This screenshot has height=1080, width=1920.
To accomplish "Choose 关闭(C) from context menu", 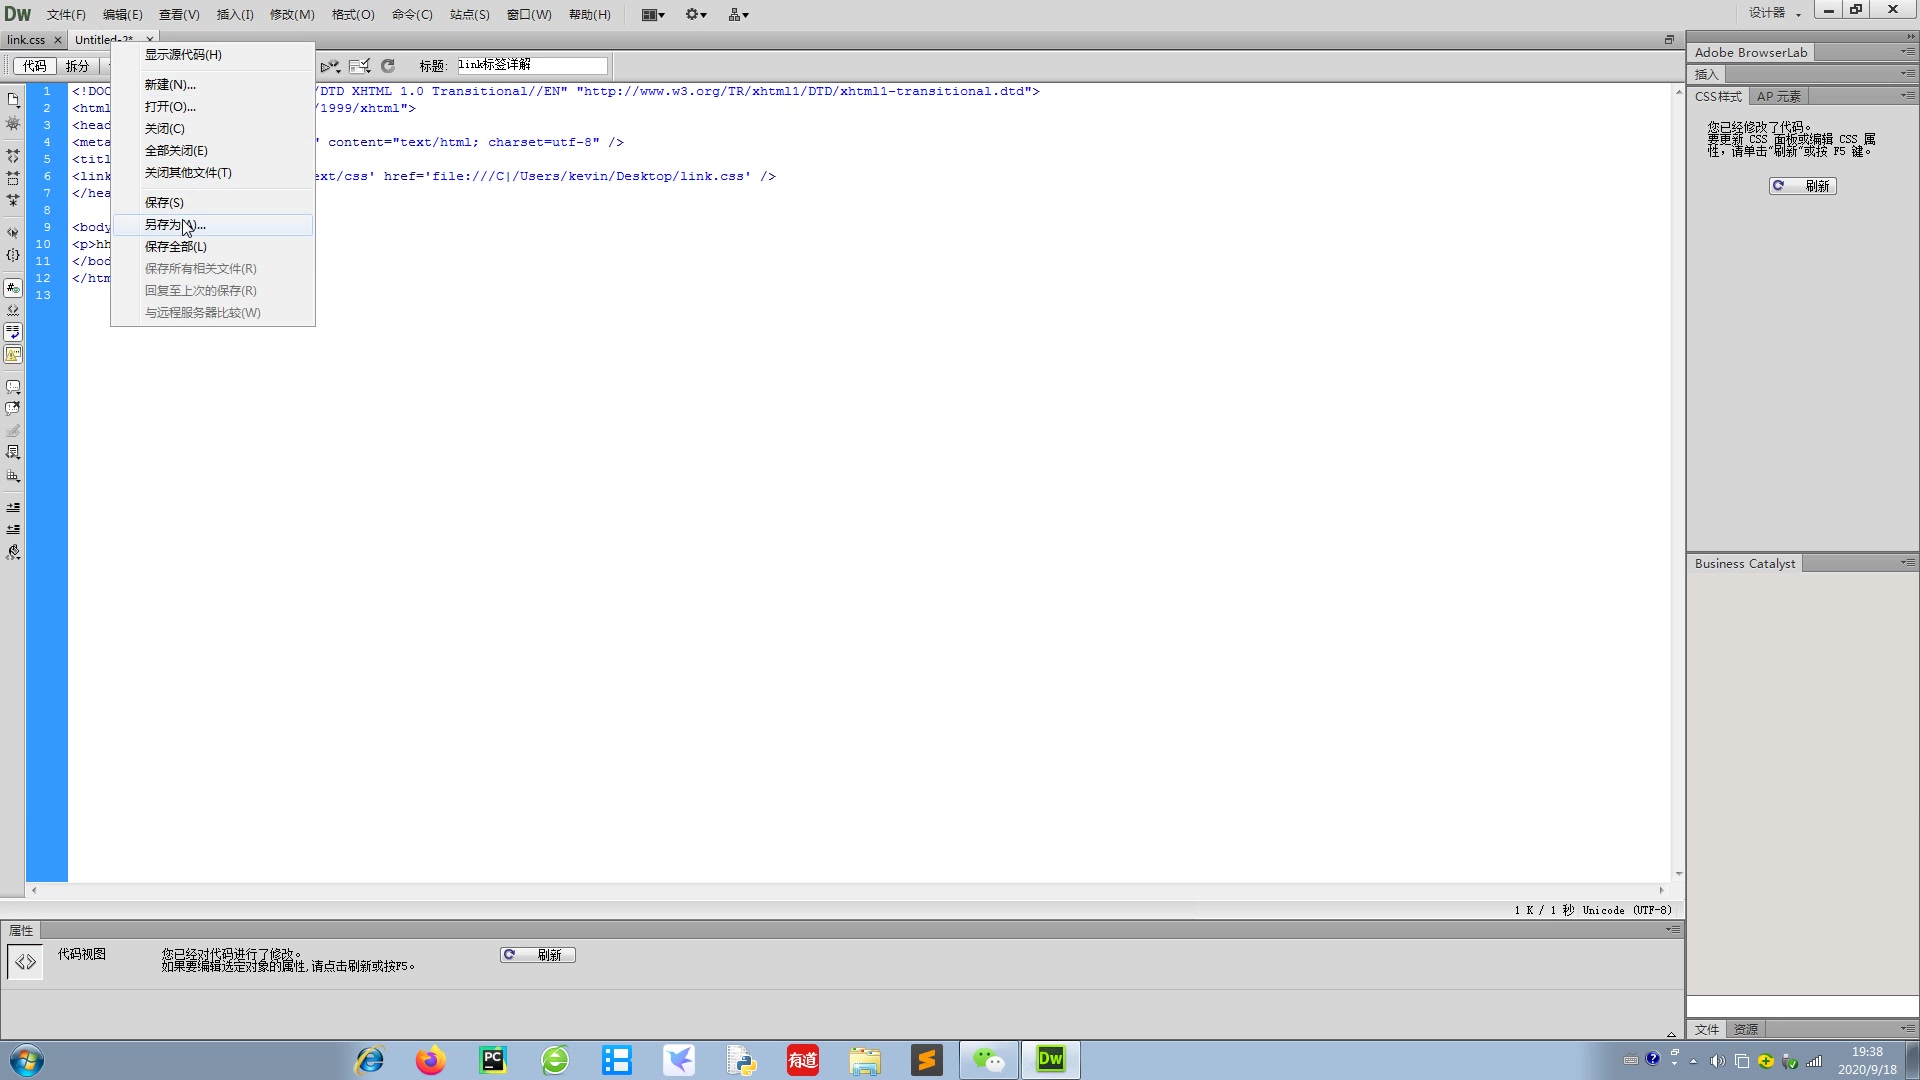I will pos(213,129).
